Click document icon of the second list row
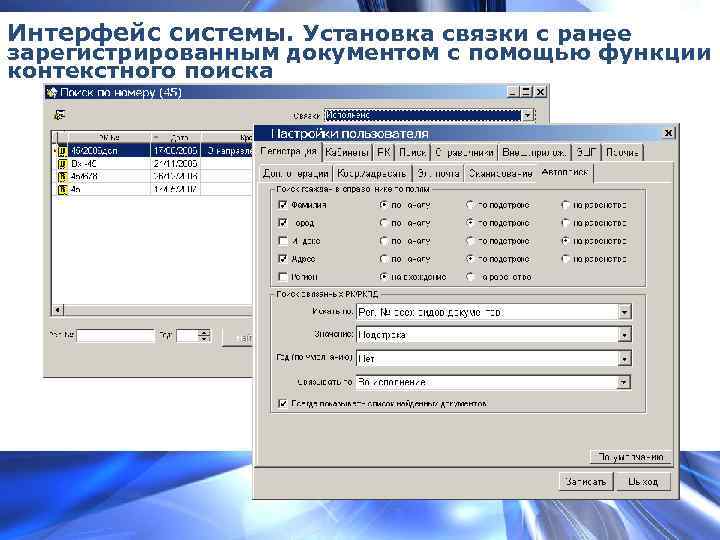The width and height of the screenshot is (720, 540). [x=62, y=163]
